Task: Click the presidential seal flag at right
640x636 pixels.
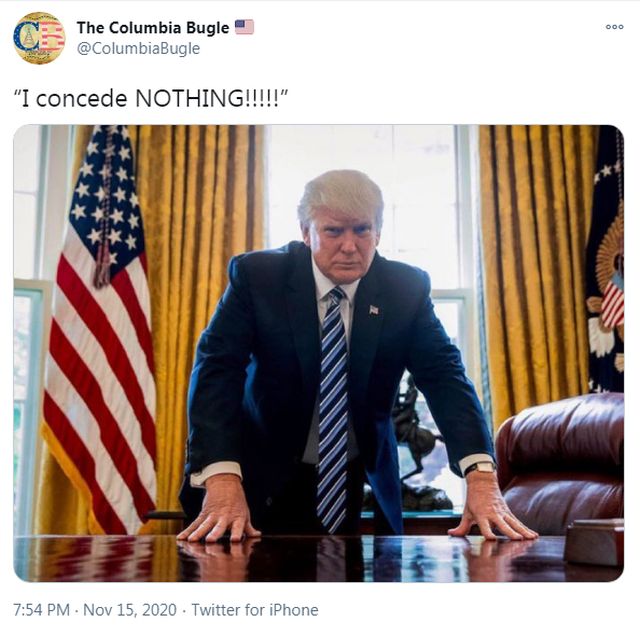Action: 605,261
